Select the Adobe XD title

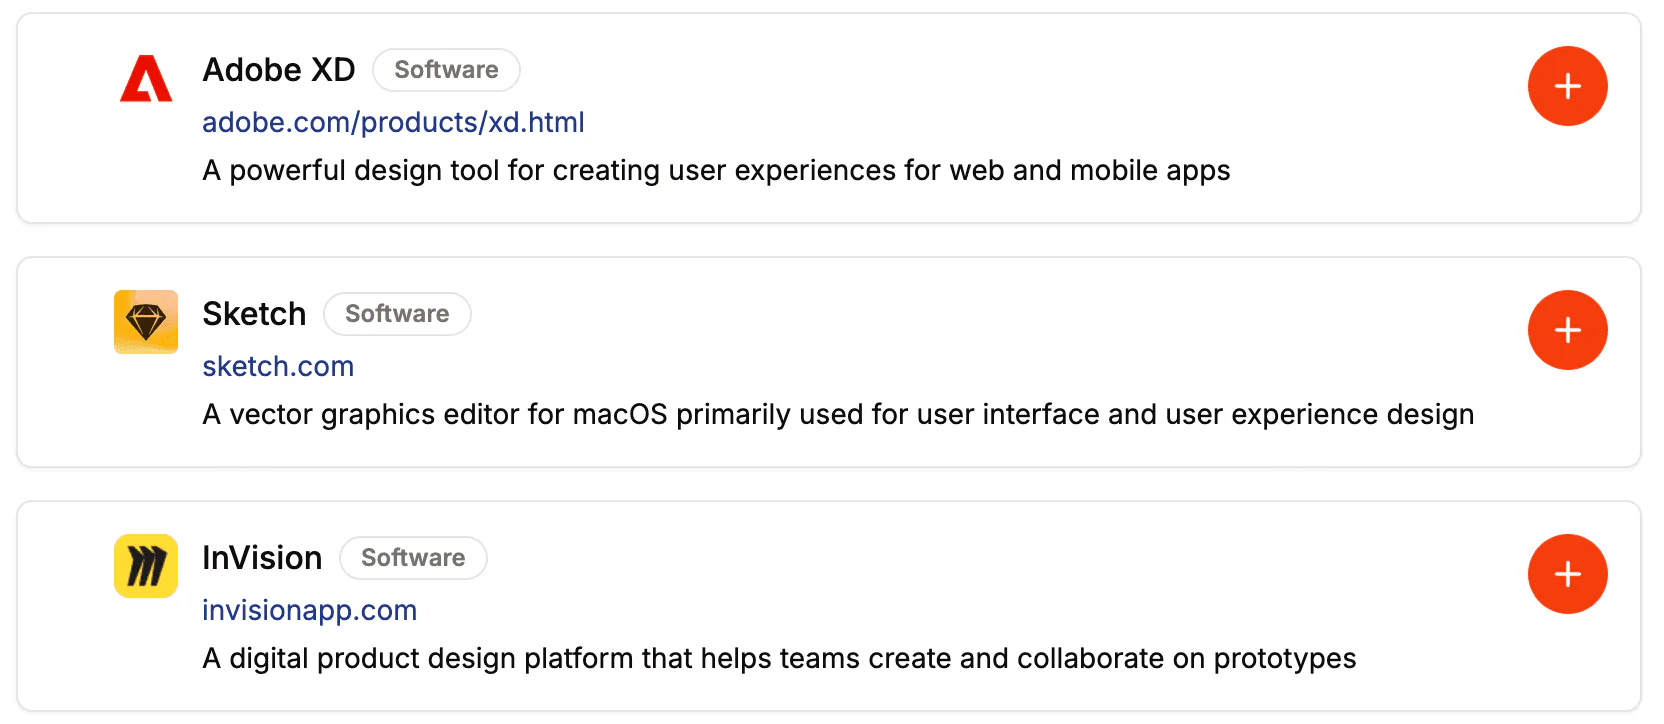(279, 70)
